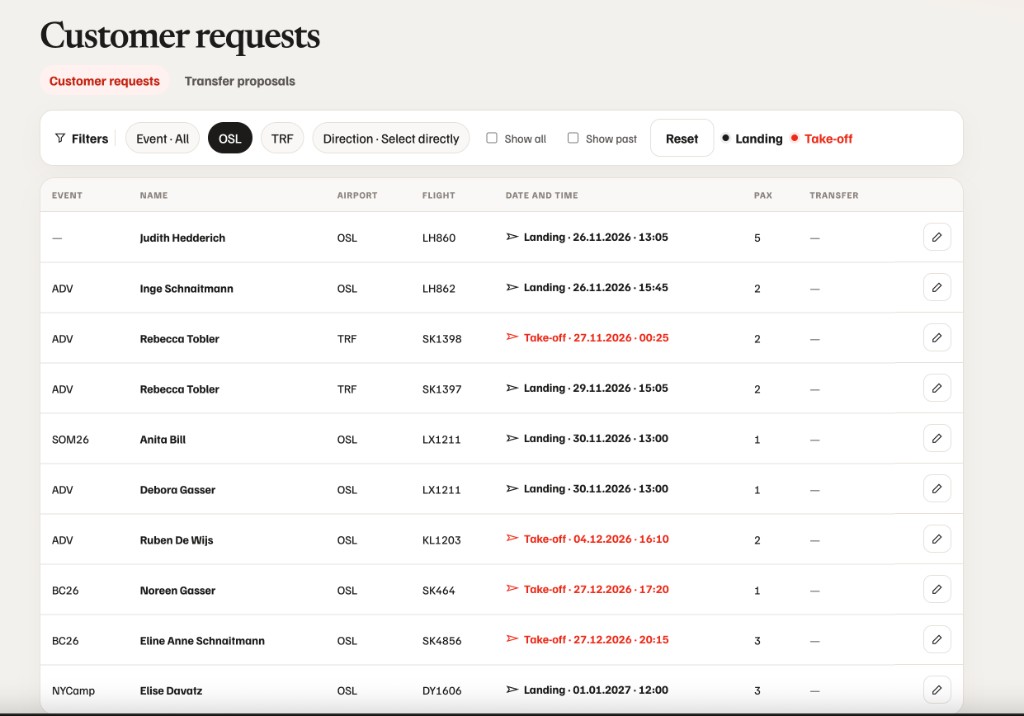1024x716 pixels.
Task: Select the name Elise Davatz
Action: pyautogui.click(x=171, y=691)
